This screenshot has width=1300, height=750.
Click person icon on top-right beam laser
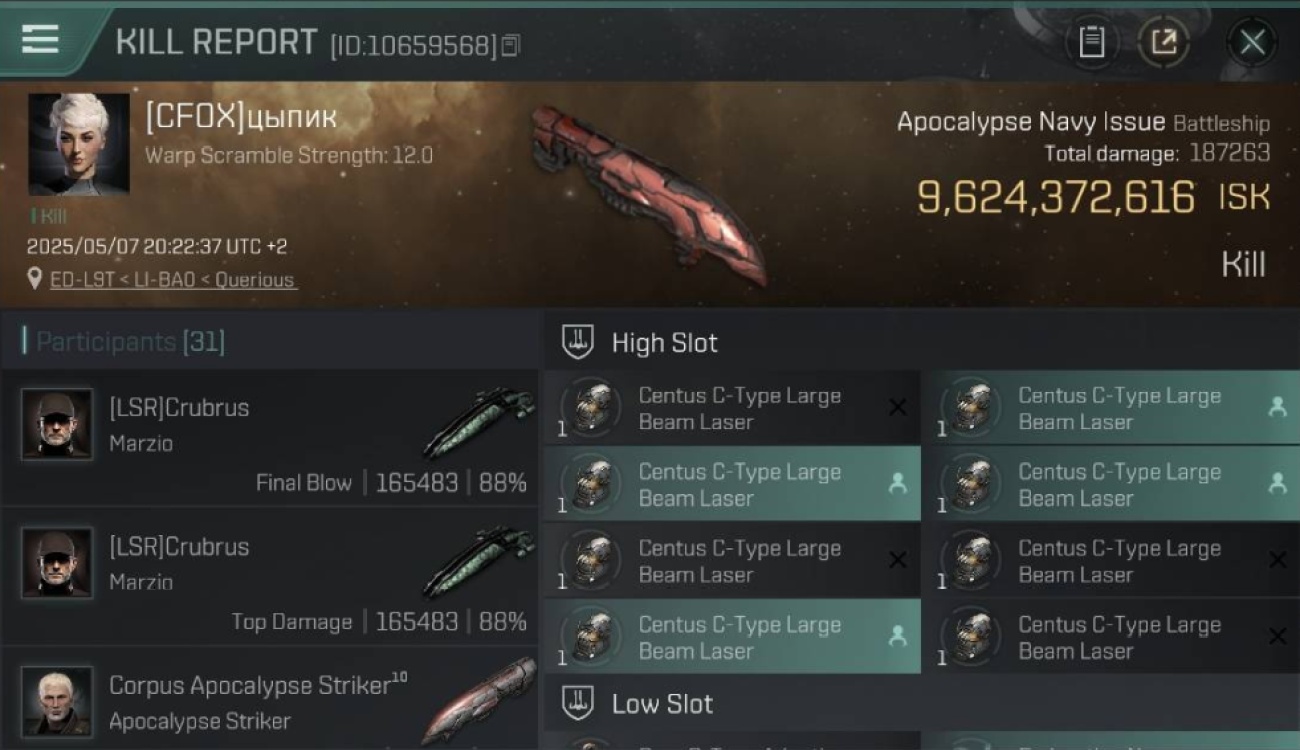pos(1277,407)
